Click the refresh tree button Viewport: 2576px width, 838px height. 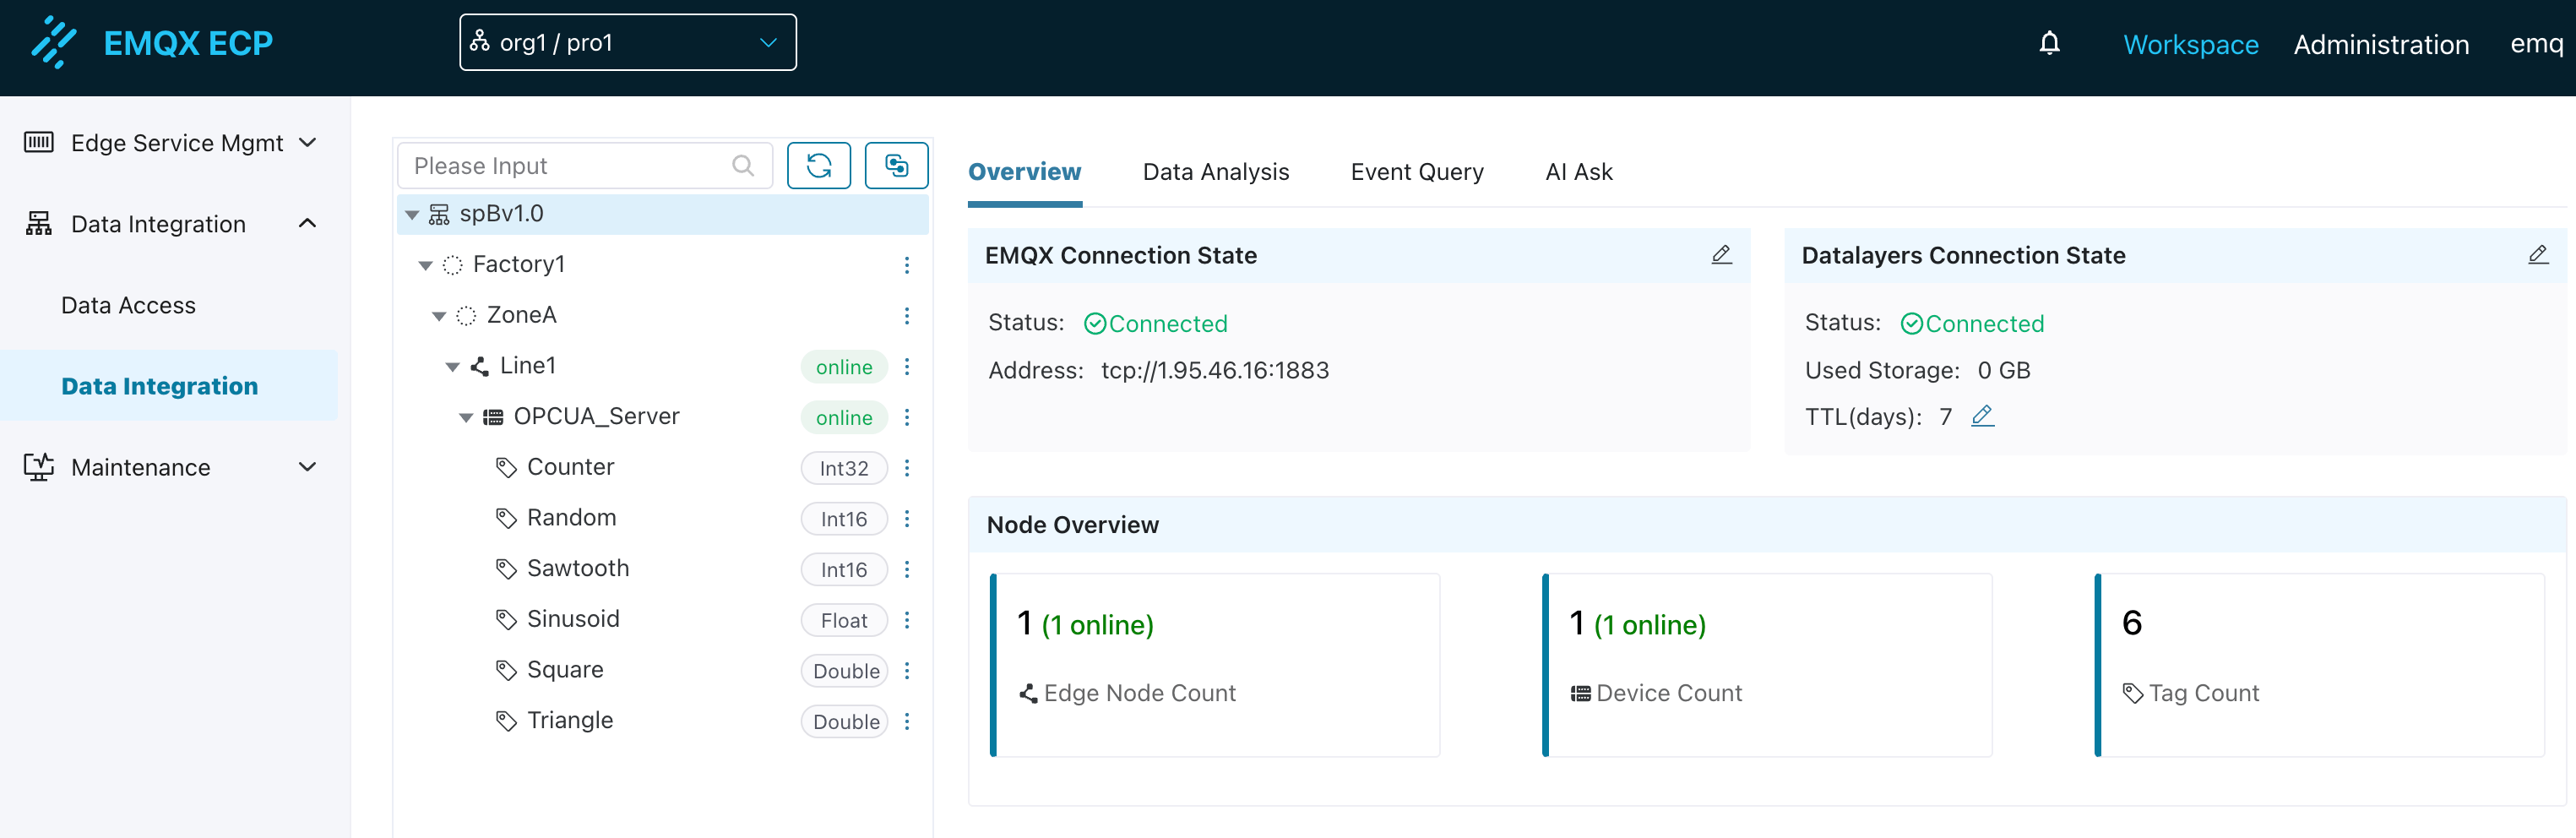[x=818, y=166]
